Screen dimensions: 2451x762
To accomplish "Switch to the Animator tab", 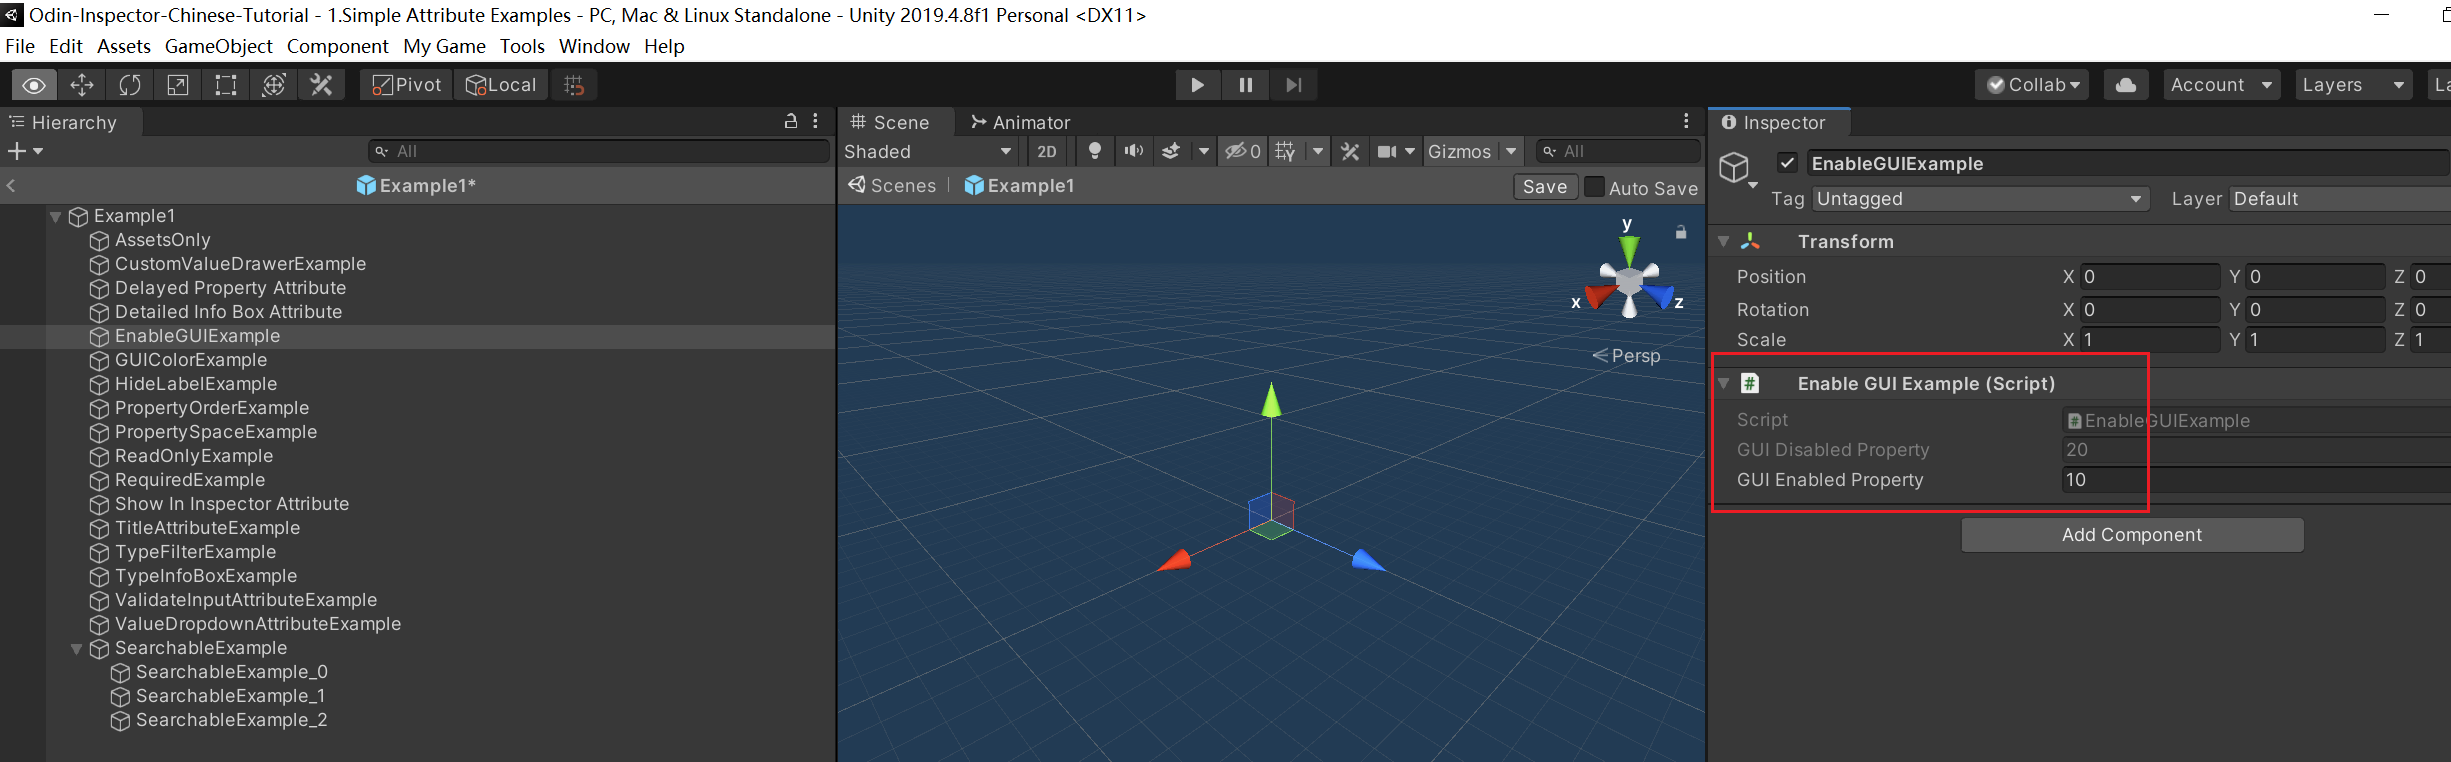I will pos(1020,122).
